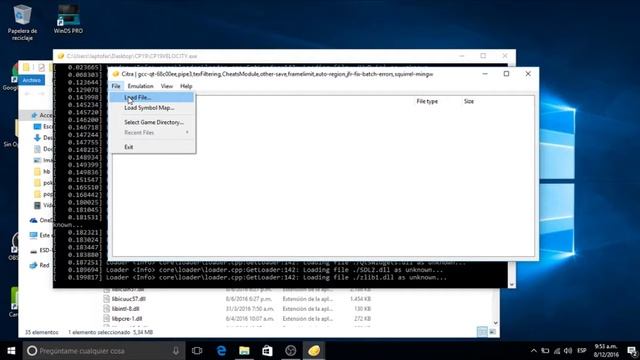Click the network tray icon
Screen dimensions: 640x360
coord(557,351)
